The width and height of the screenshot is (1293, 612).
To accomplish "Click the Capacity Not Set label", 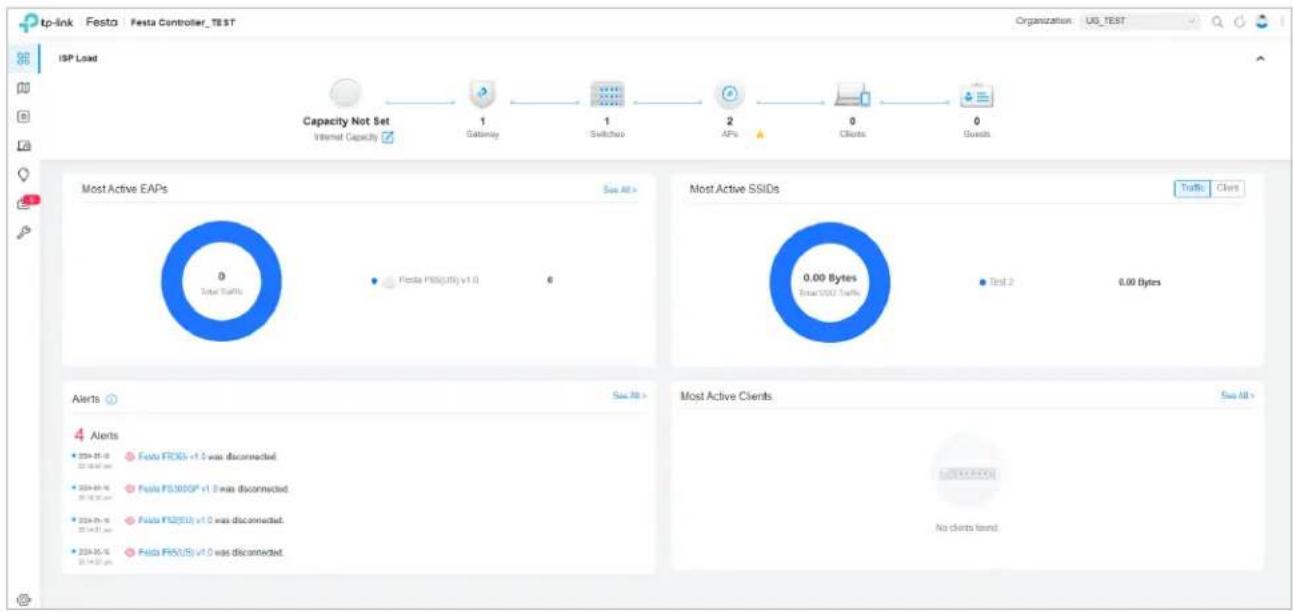I will pyautogui.click(x=345, y=122).
